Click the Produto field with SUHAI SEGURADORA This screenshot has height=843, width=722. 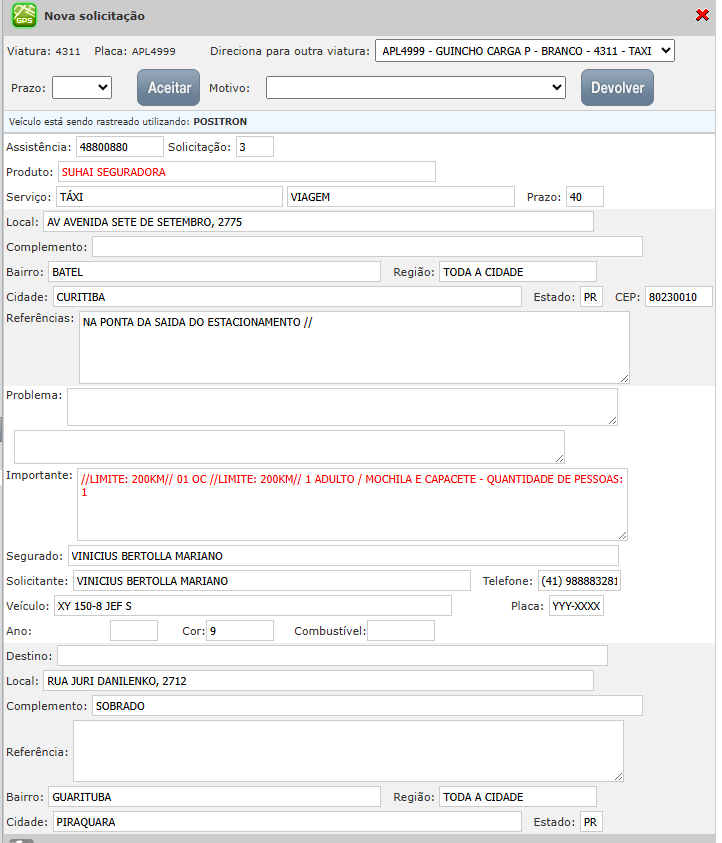pyautogui.click(x=246, y=172)
